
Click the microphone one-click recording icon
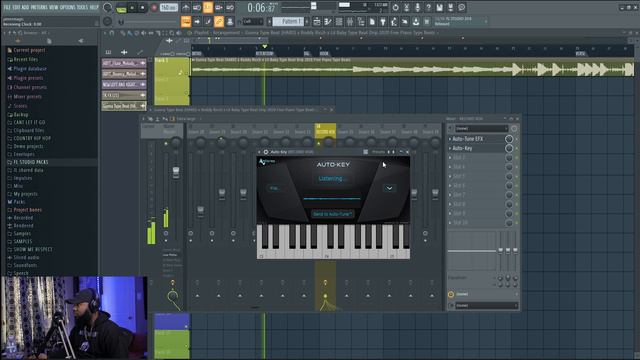tap(418, 7)
